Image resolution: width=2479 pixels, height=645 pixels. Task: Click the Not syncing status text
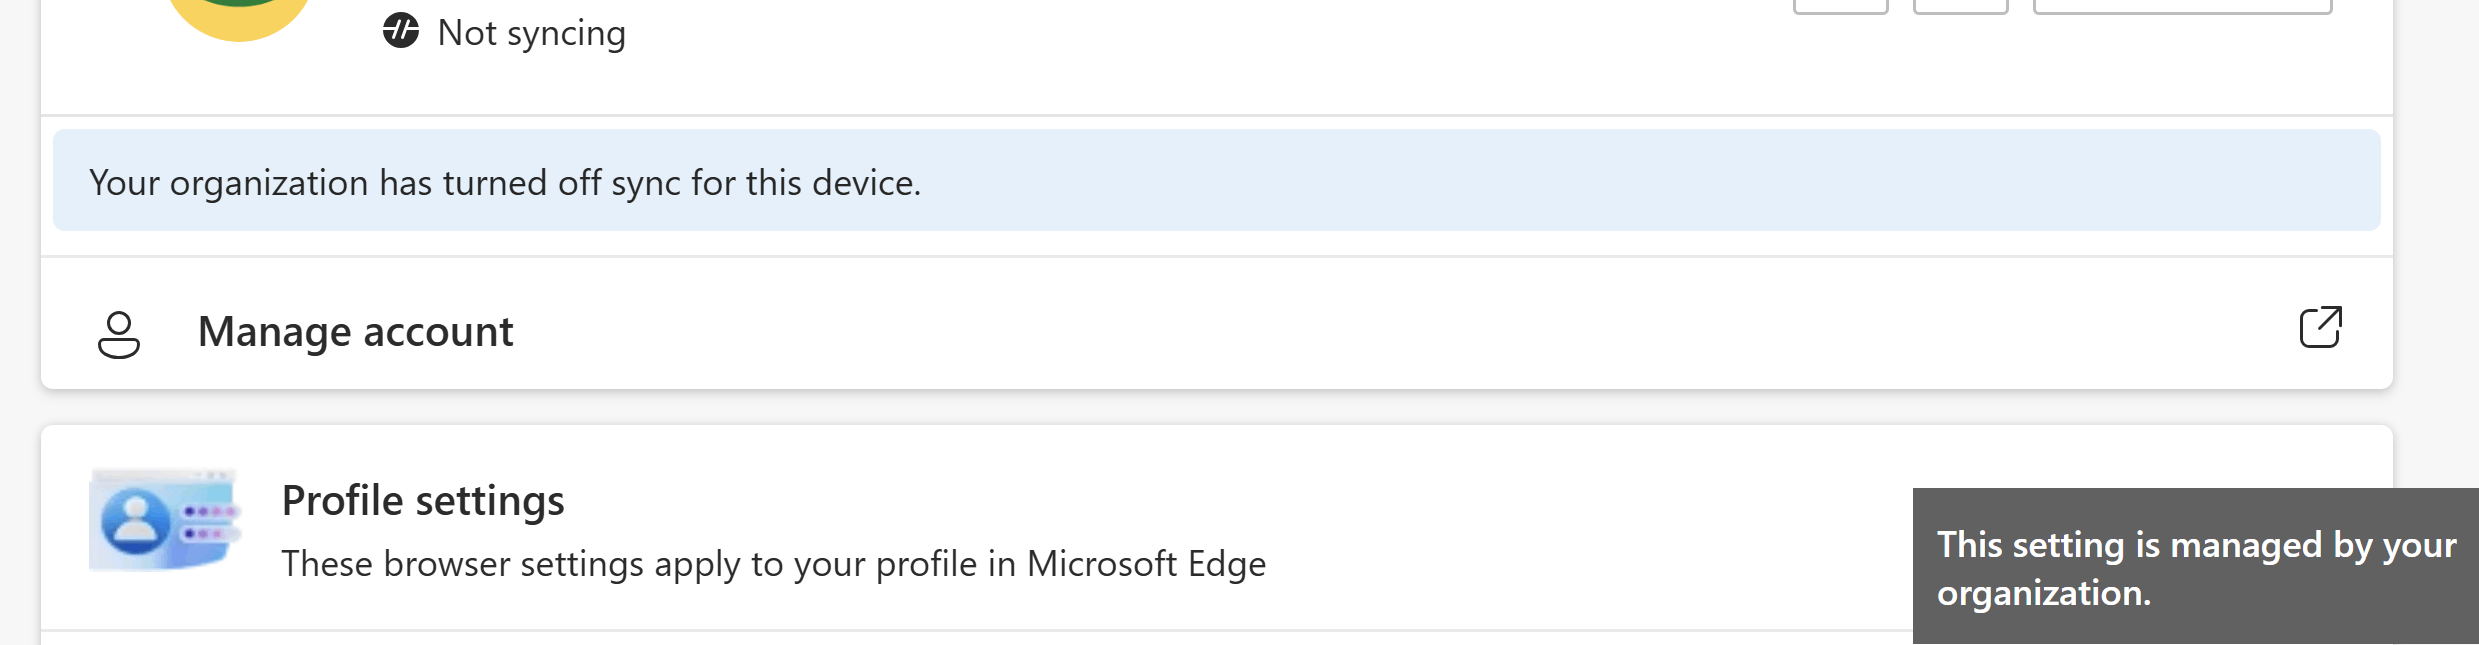click(x=531, y=33)
